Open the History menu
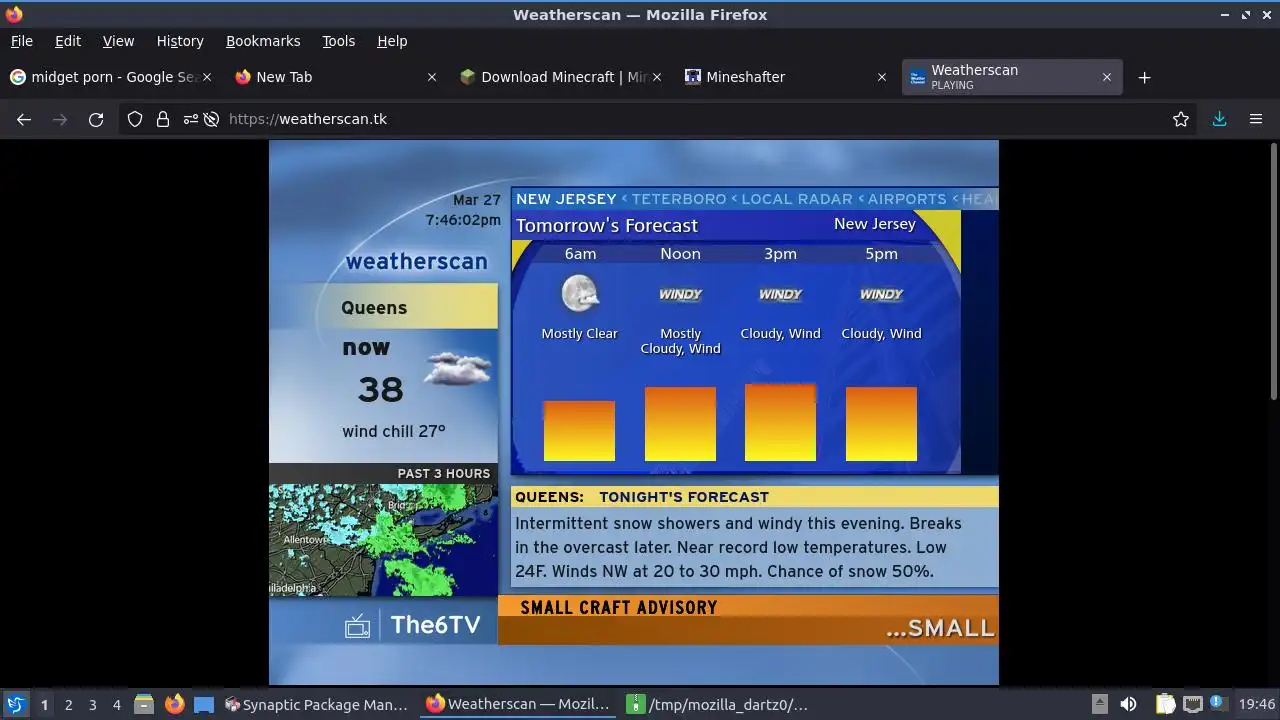 180,41
